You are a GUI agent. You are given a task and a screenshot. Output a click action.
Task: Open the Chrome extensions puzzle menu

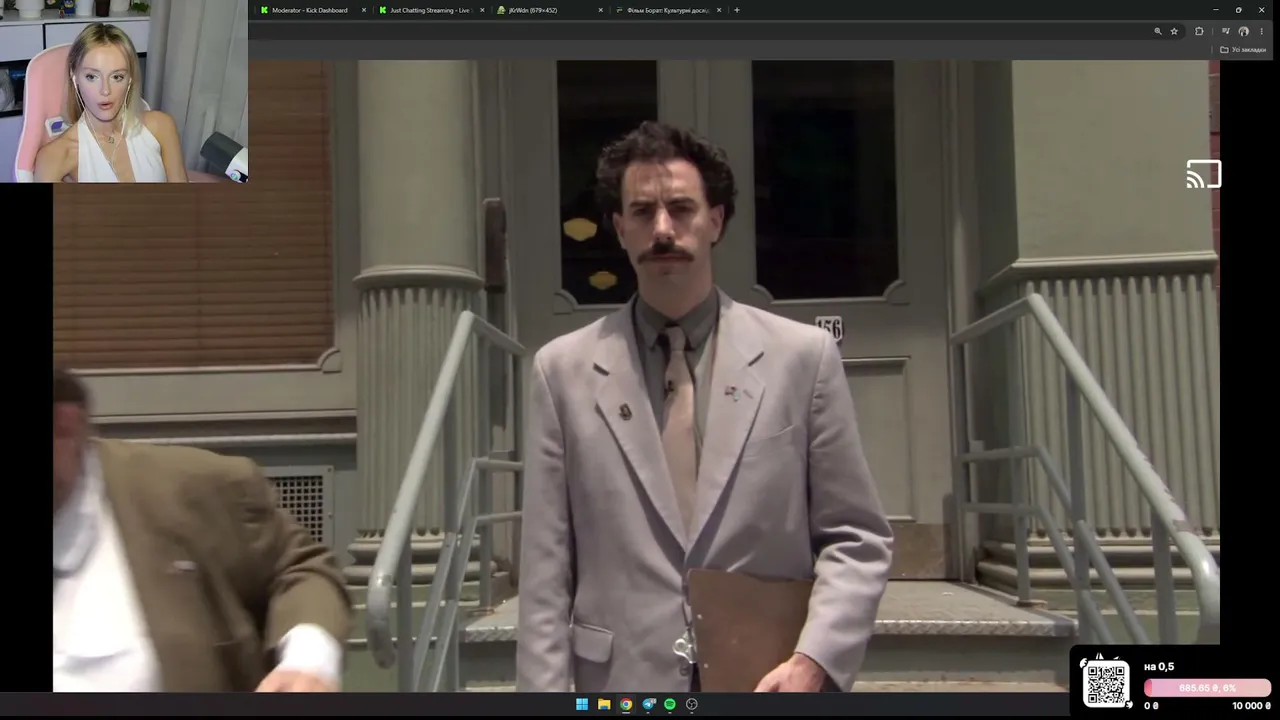coord(1200,31)
